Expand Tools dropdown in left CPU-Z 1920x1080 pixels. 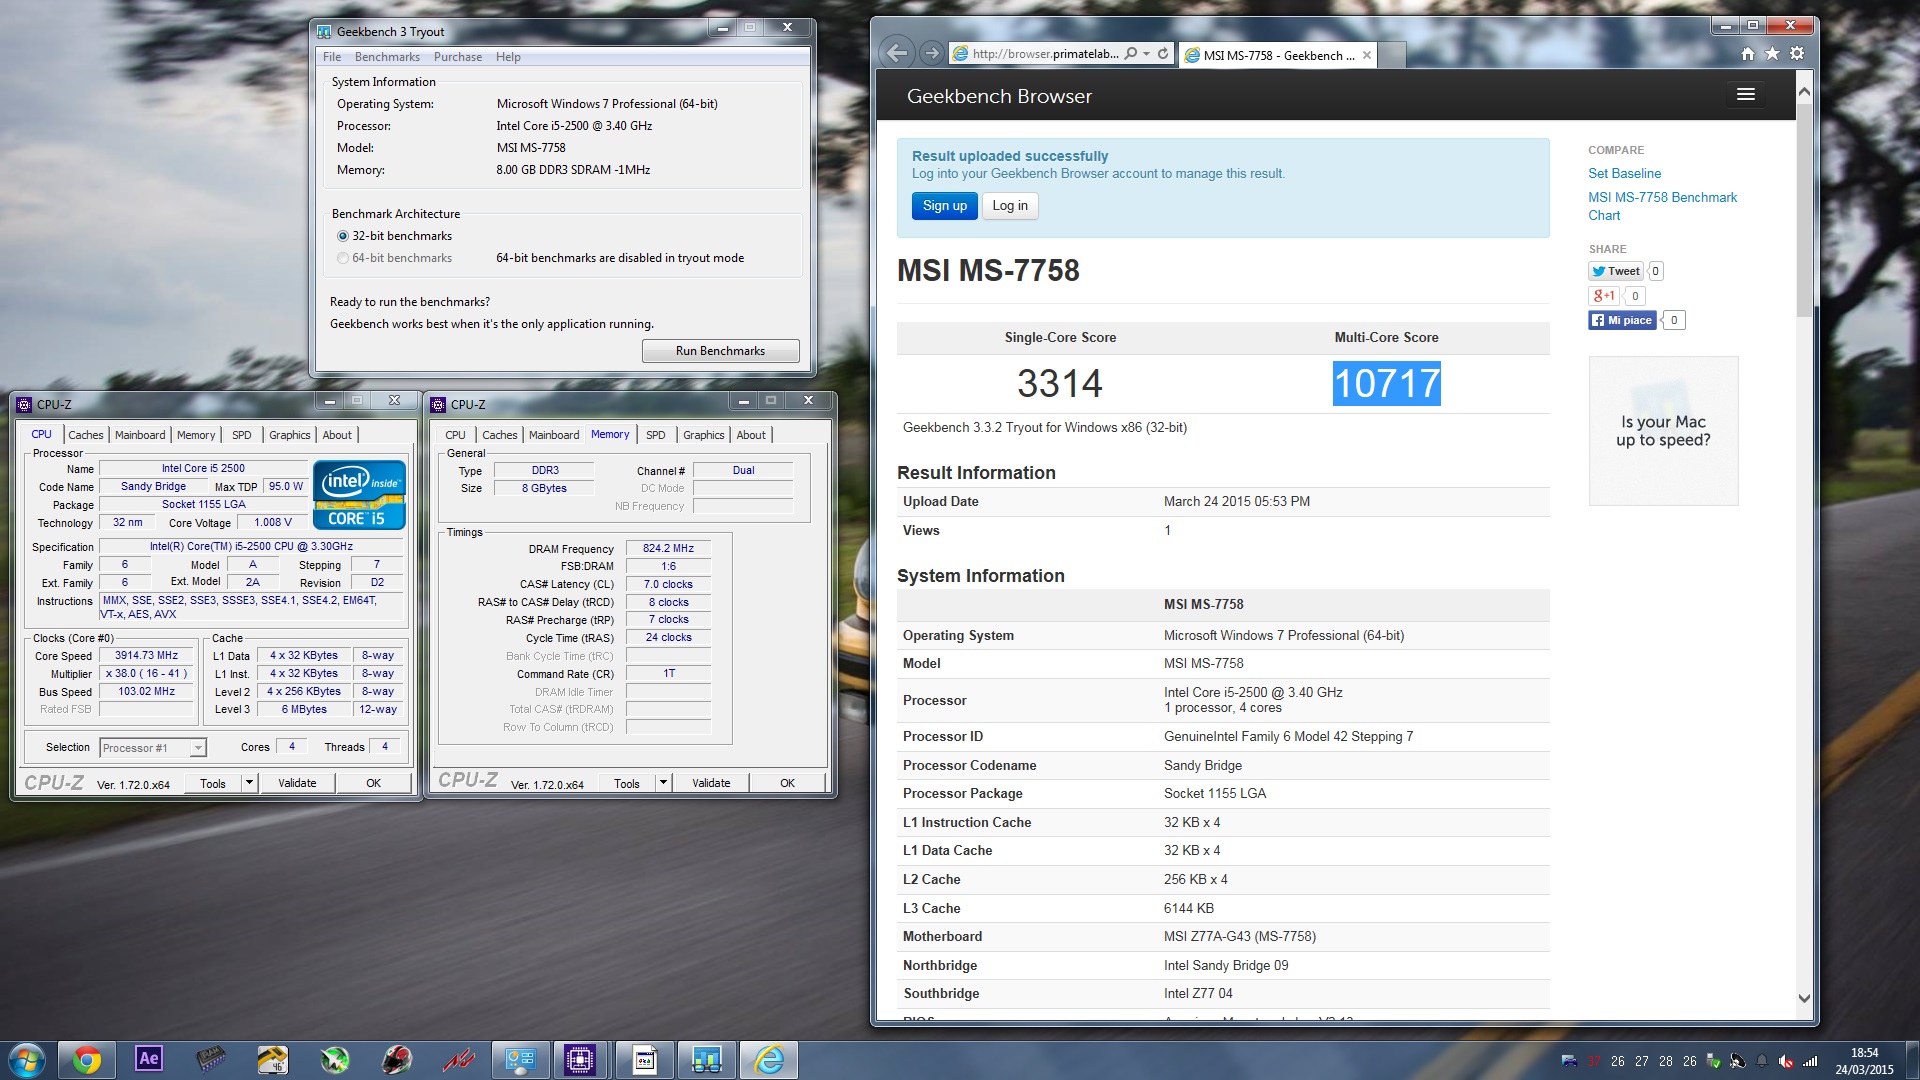tap(249, 783)
